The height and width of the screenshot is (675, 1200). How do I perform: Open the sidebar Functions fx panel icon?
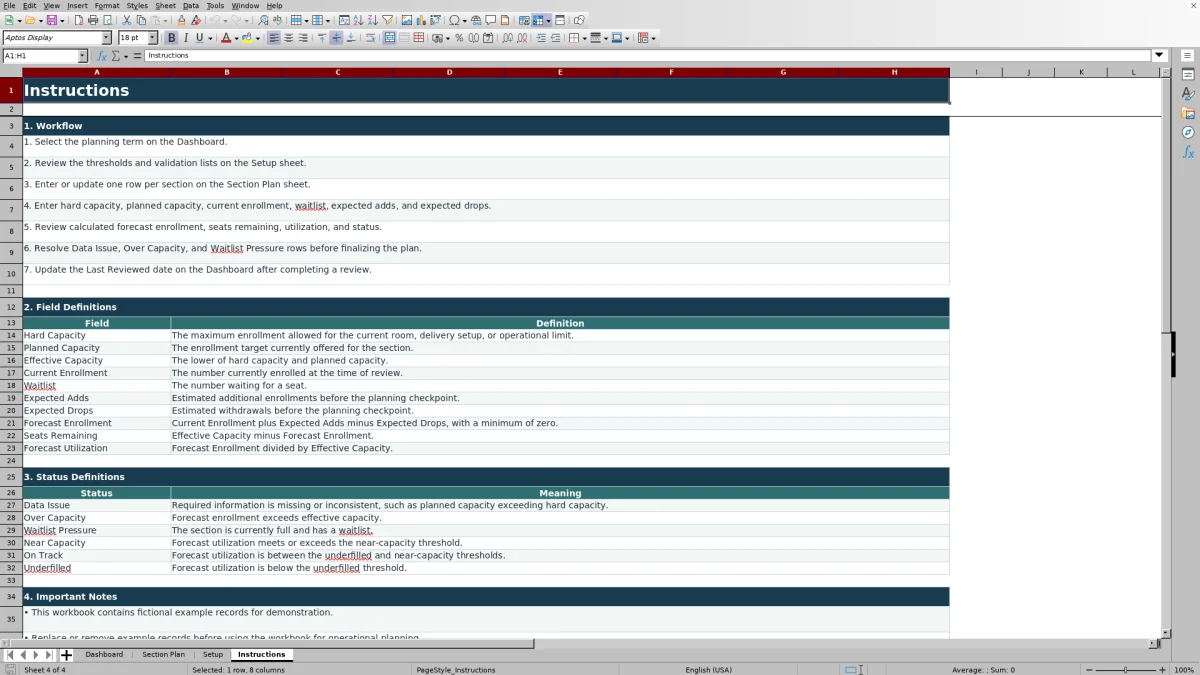1188,152
